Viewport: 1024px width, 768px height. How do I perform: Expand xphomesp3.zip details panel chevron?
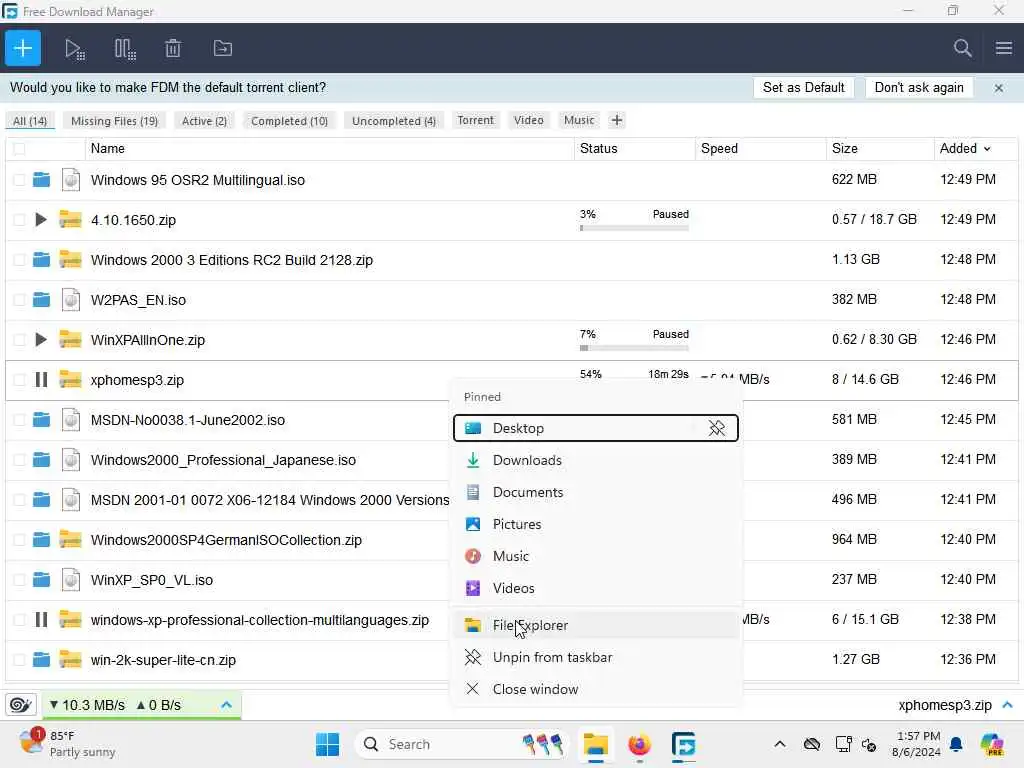point(1007,705)
